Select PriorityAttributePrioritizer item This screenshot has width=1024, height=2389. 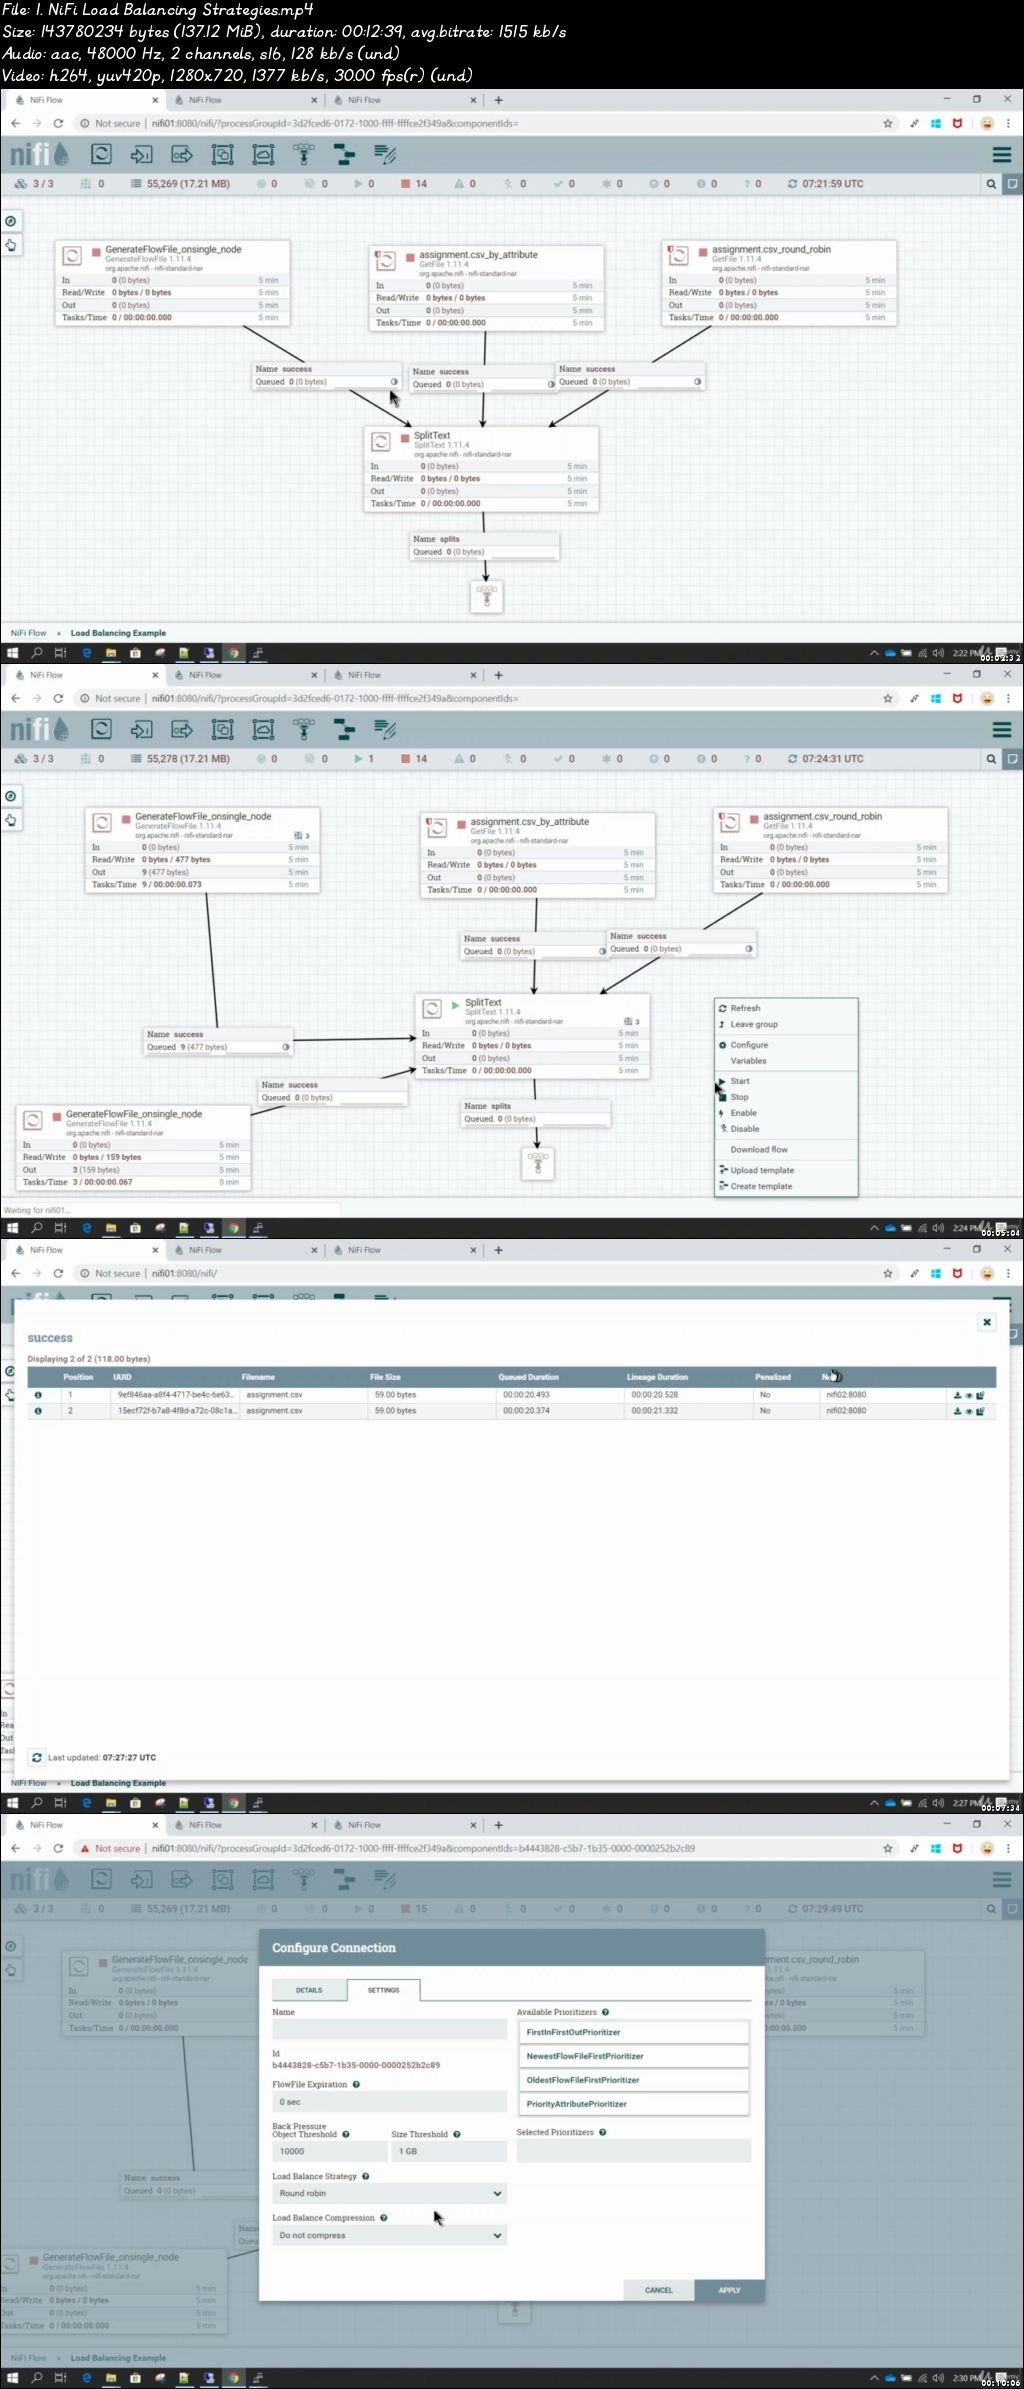(633, 2104)
